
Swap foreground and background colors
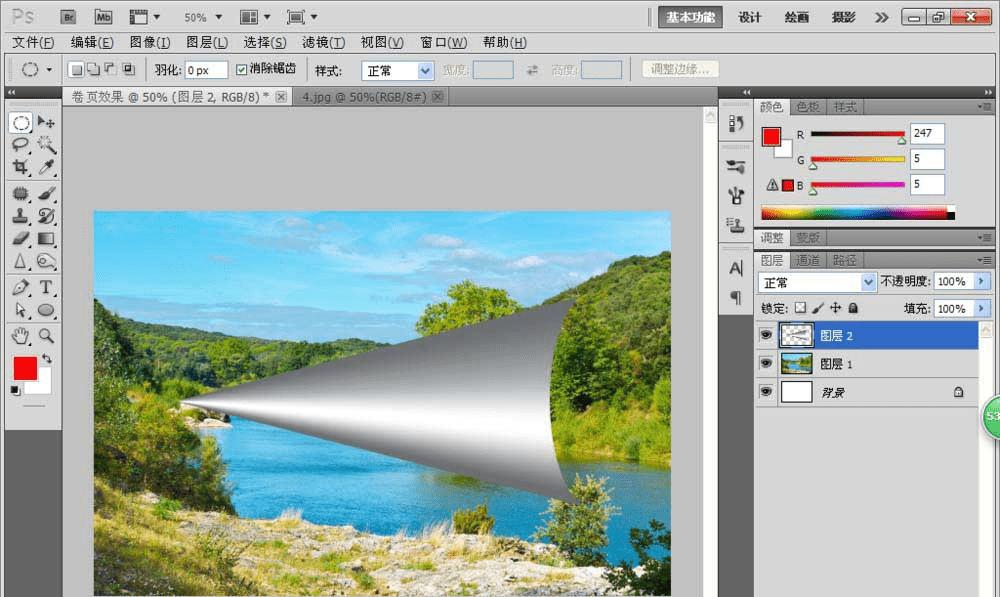[47, 358]
